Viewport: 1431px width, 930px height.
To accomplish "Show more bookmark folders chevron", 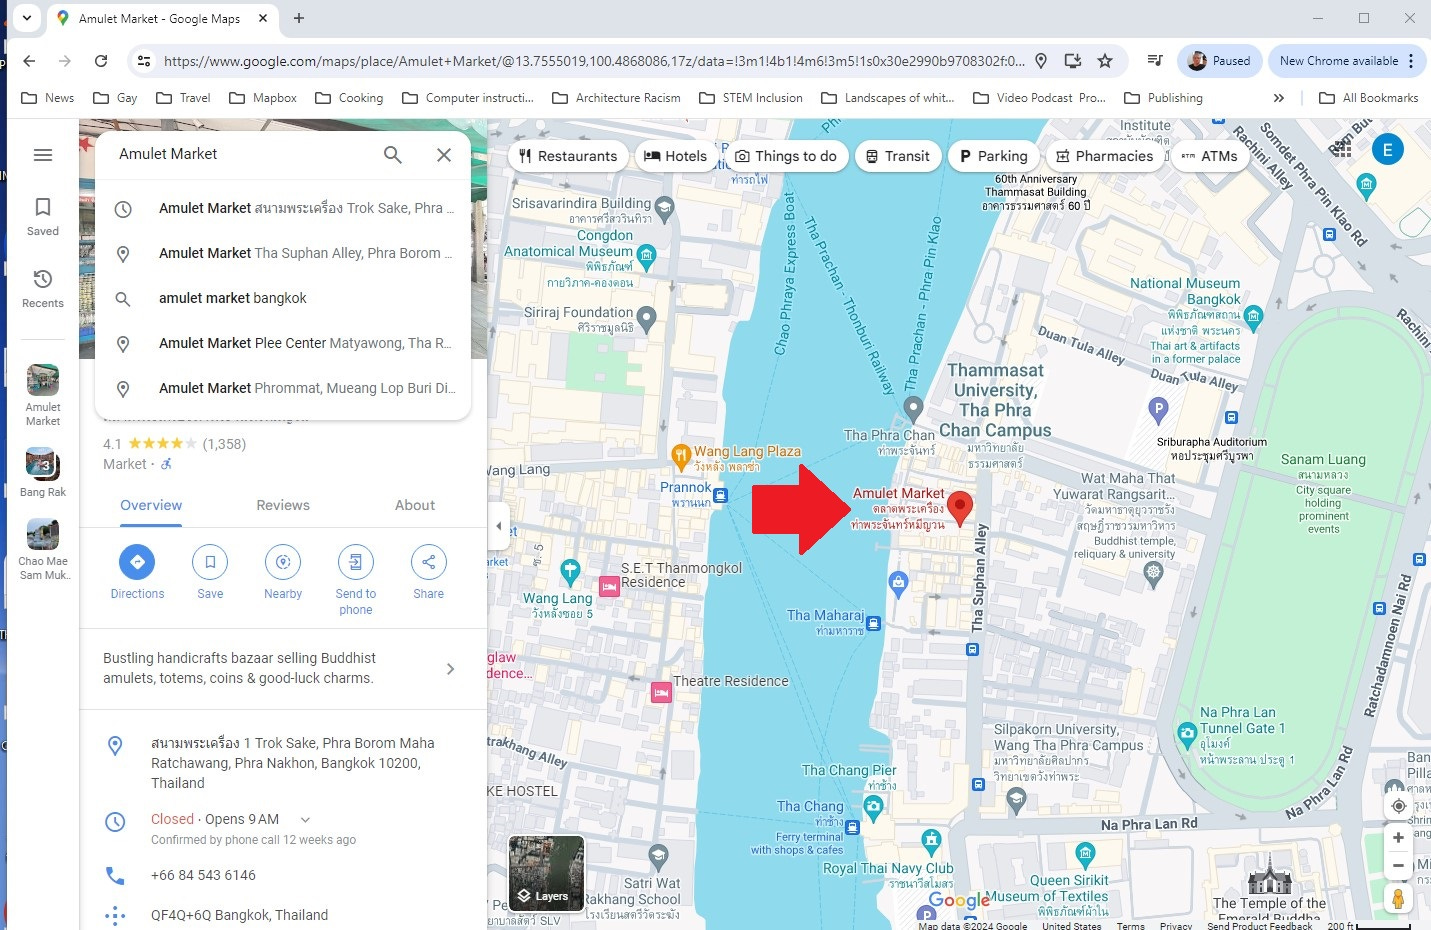I will coord(1278,98).
